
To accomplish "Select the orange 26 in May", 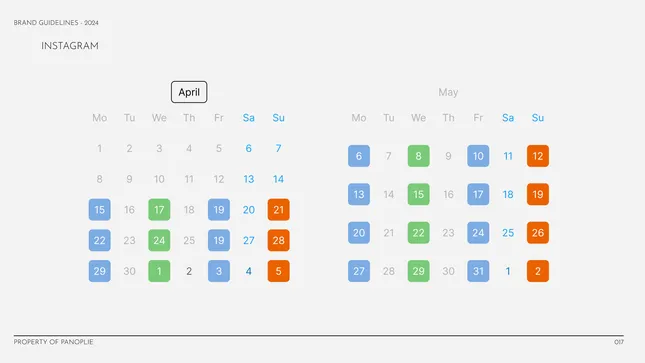I will click(538, 233).
